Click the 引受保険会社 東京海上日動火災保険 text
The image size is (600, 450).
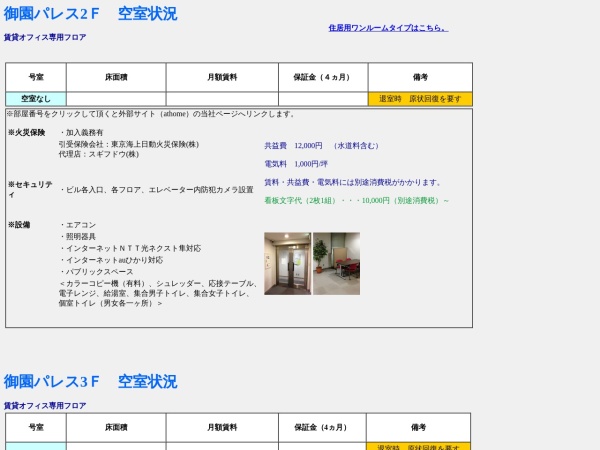coord(129,145)
